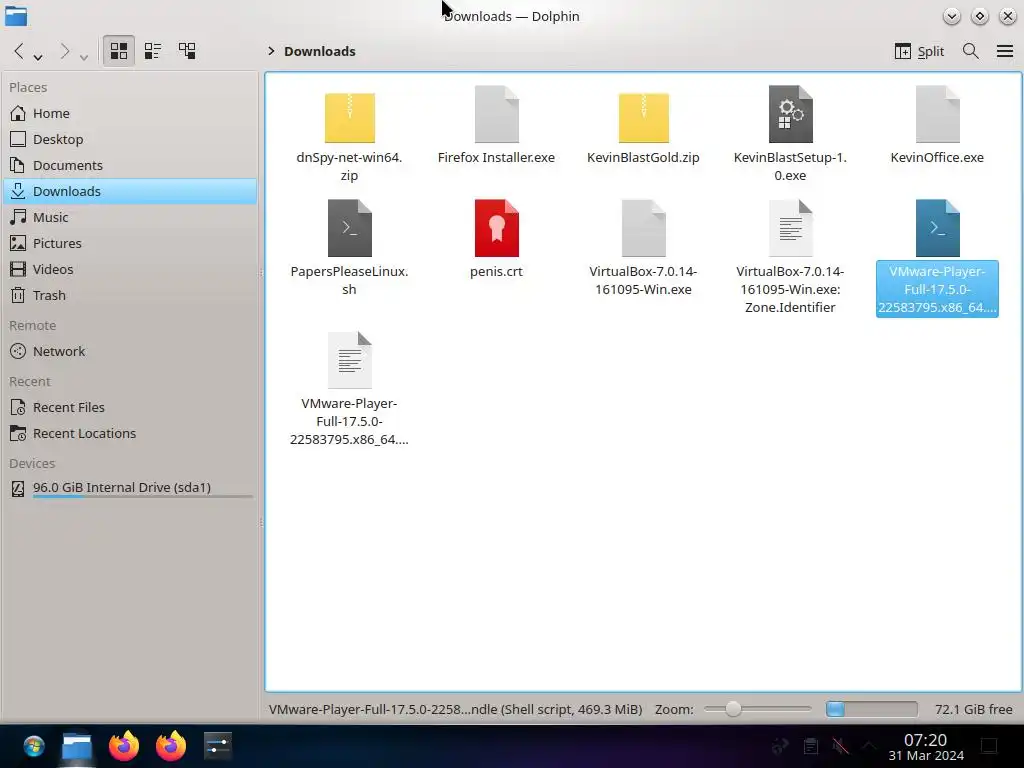Click the PapersPleaseLinux.sh filename label
The width and height of the screenshot is (1024, 768).
(349, 280)
